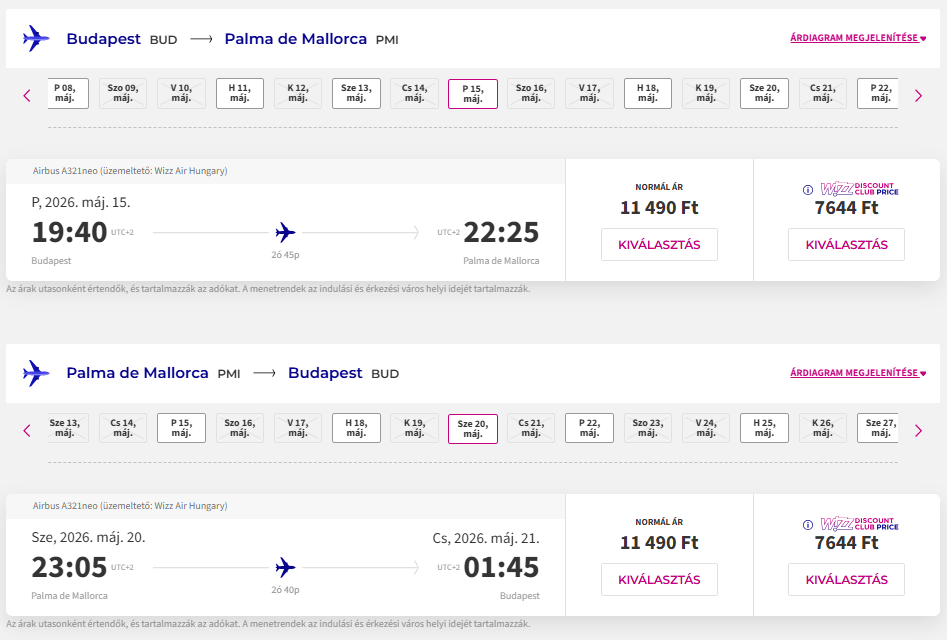
Task: Open Árdiagram megjelenítése for the Palma–Budapest flight
Action: click(x=857, y=373)
